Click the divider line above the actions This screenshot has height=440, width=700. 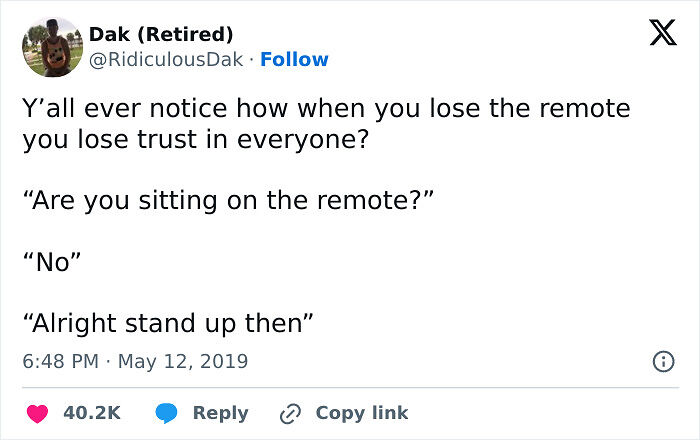pos(350,387)
